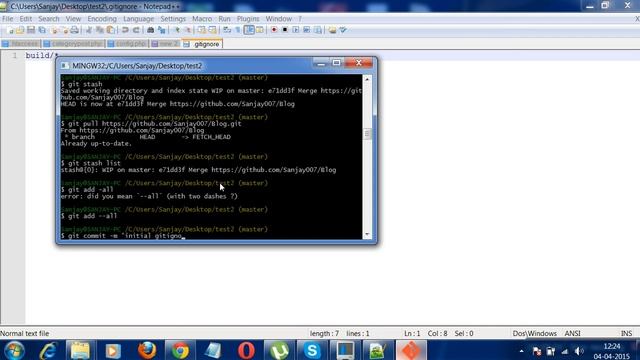640x360 pixels.
Task: Open Google Chrome from the taskbar
Action: 180,350
